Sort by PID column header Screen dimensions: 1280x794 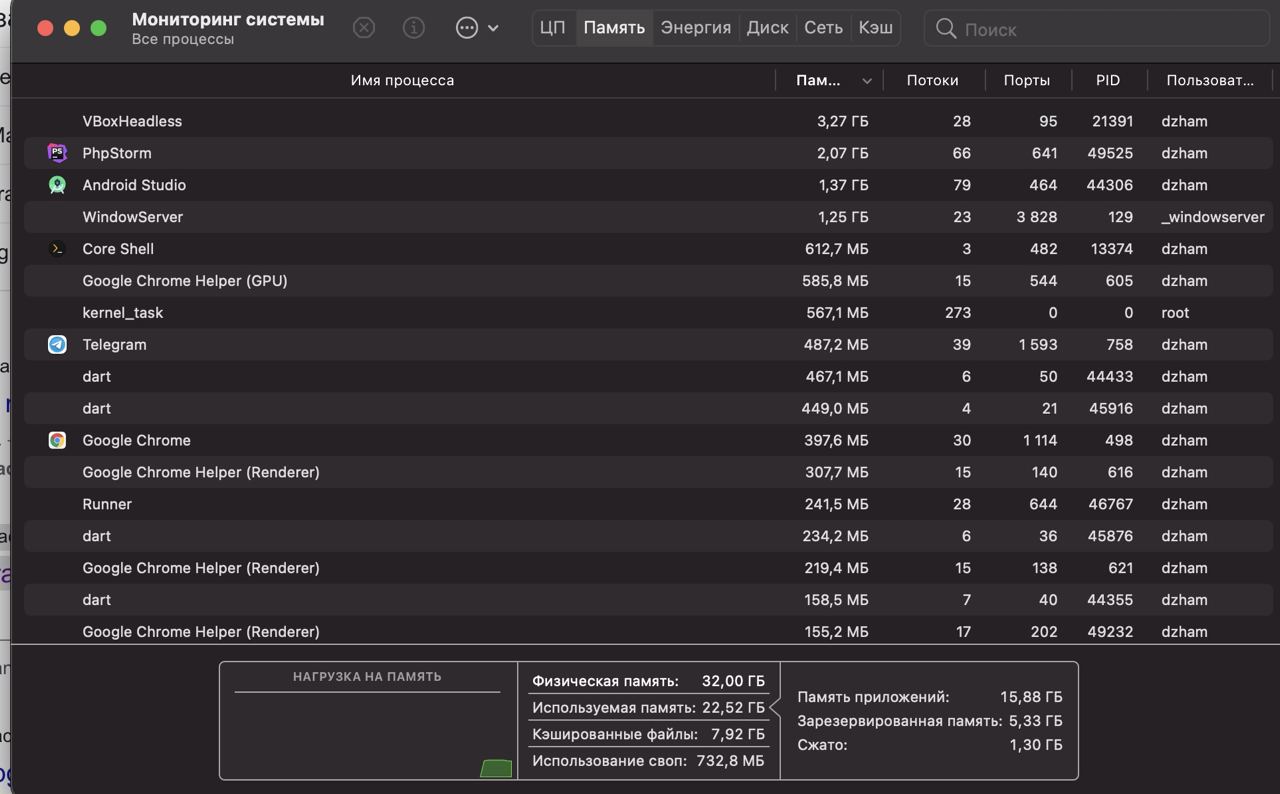coord(1108,80)
